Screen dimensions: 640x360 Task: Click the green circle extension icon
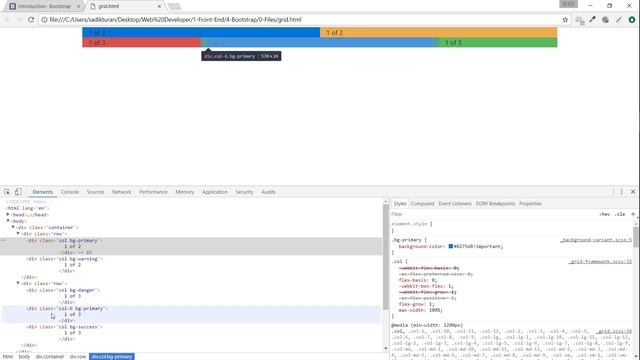click(x=632, y=20)
